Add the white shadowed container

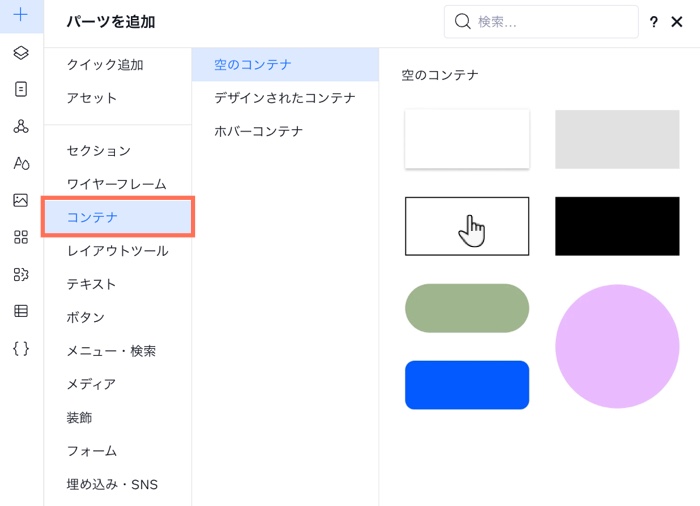[x=467, y=139]
